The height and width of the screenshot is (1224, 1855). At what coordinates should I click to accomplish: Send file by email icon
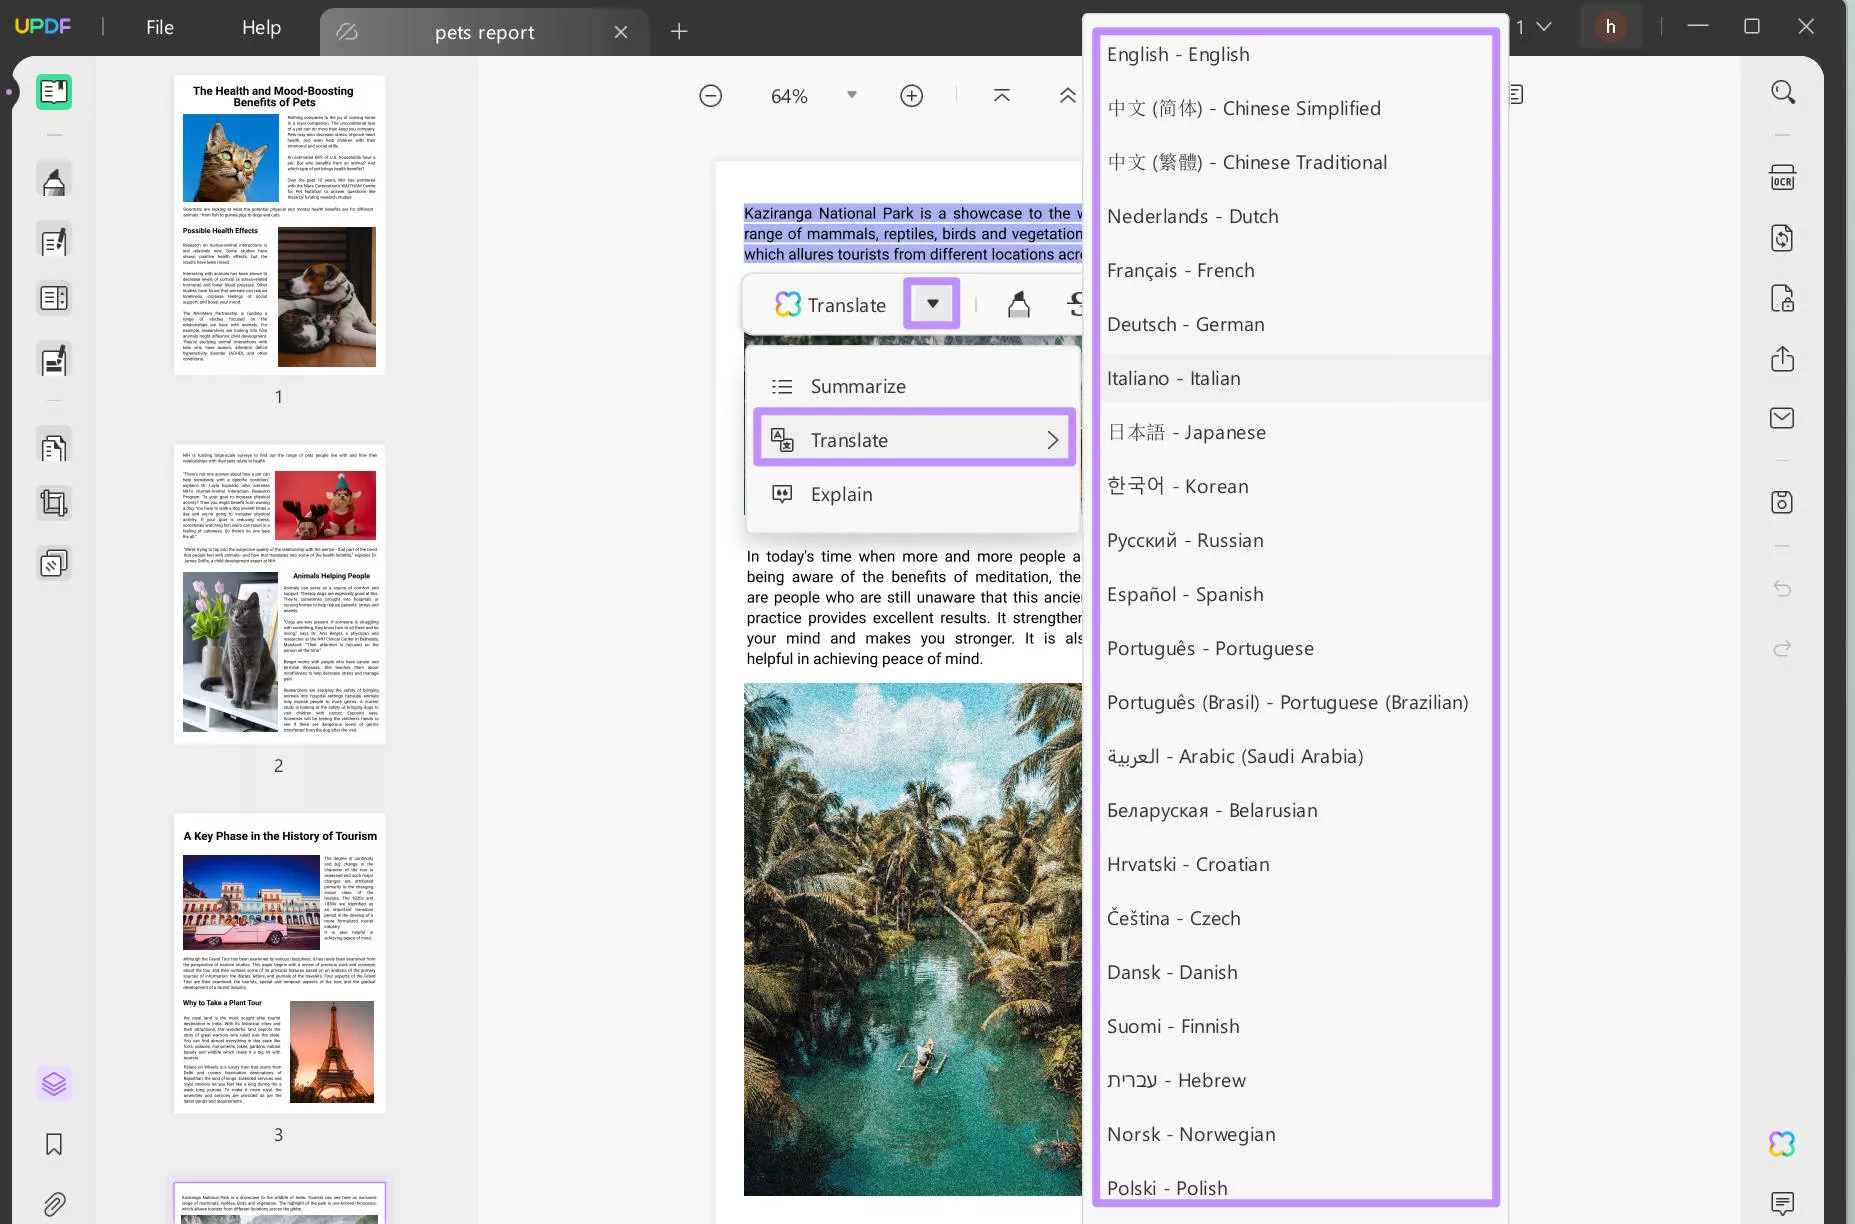[1782, 418]
